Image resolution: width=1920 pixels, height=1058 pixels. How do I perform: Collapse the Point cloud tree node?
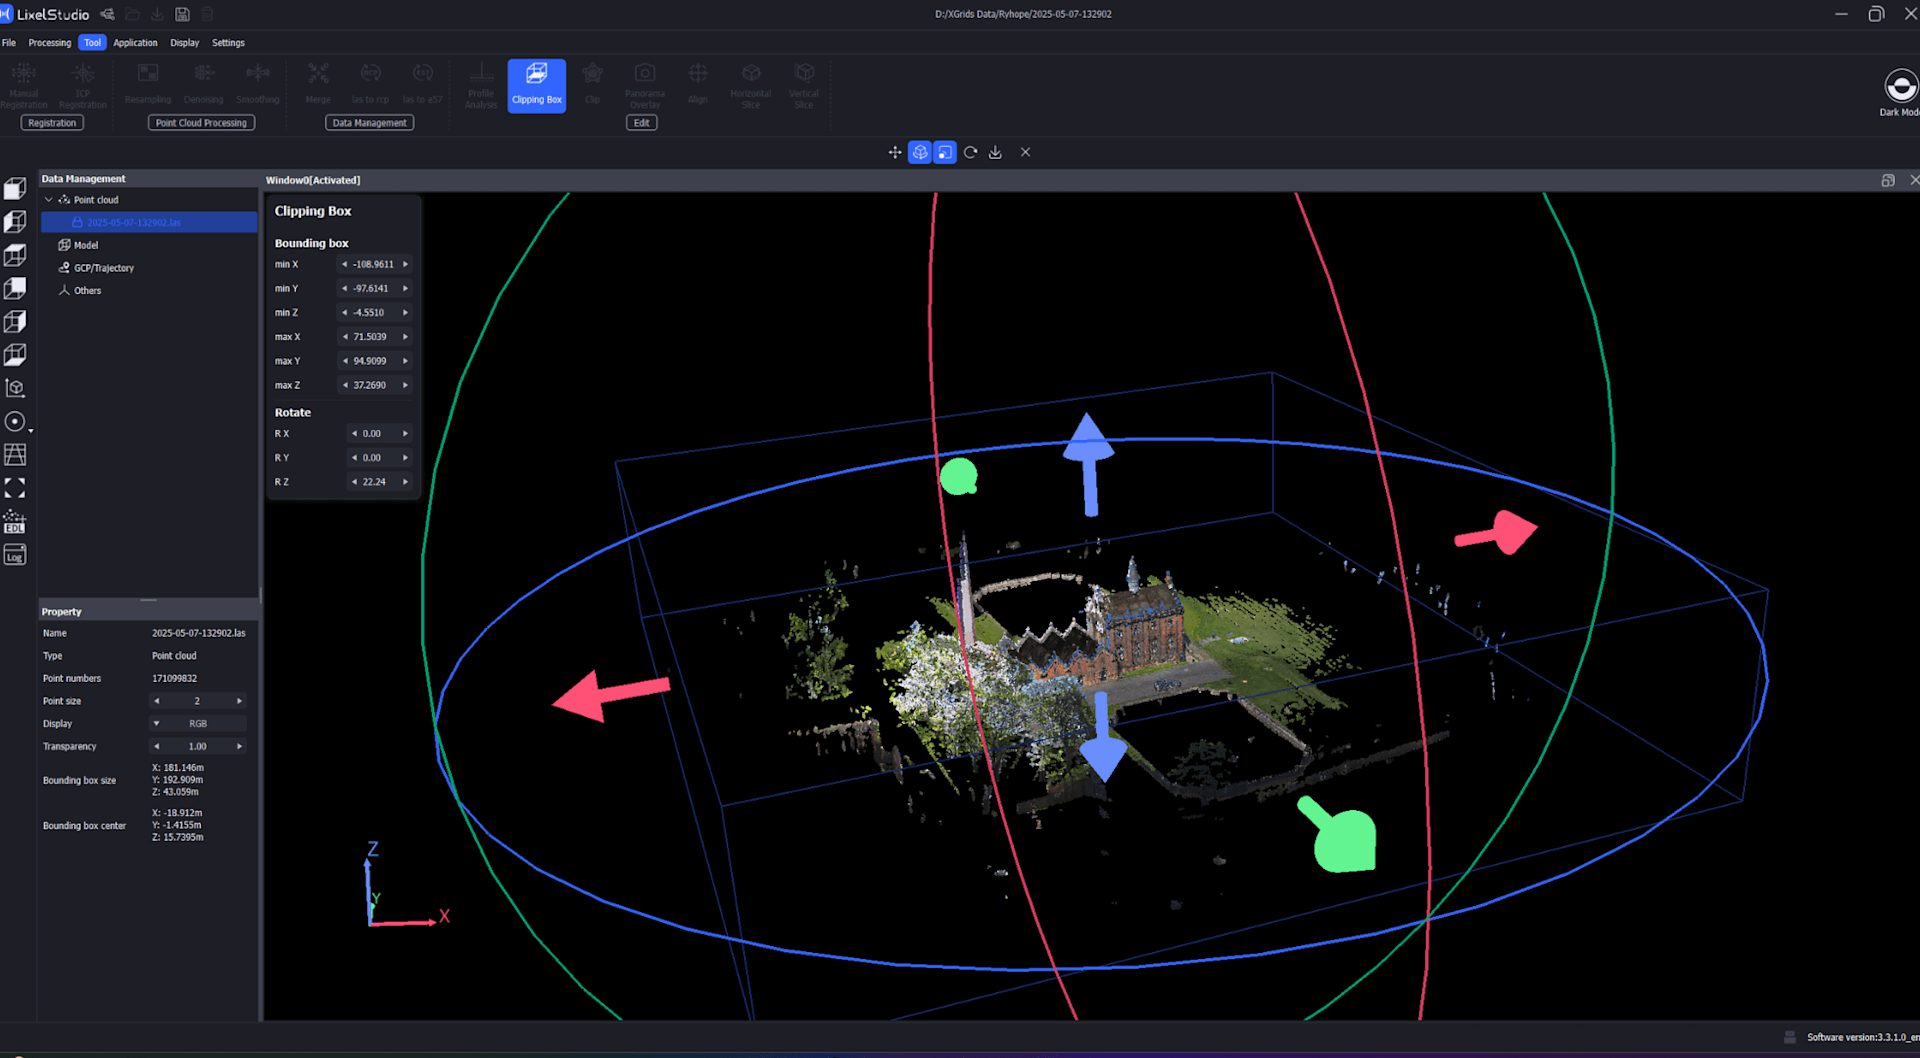pyautogui.click(x=48, y=200)
